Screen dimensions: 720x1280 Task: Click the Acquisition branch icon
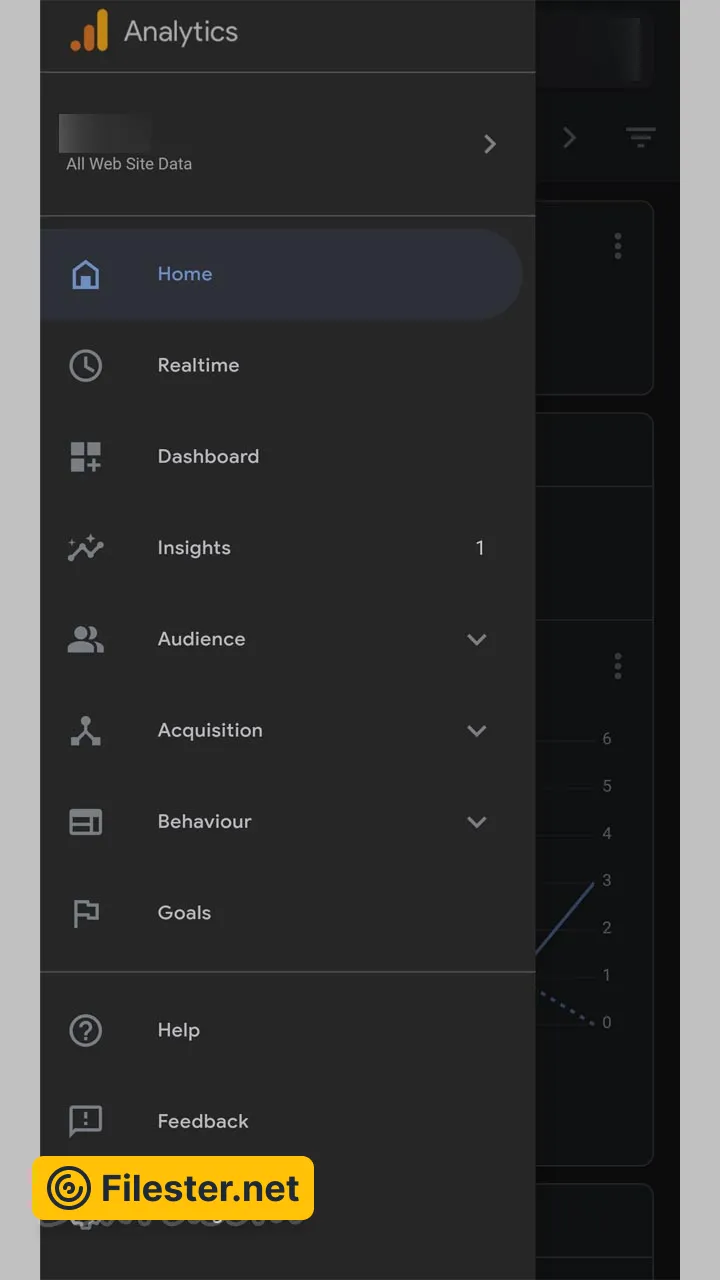coord(86,731)
